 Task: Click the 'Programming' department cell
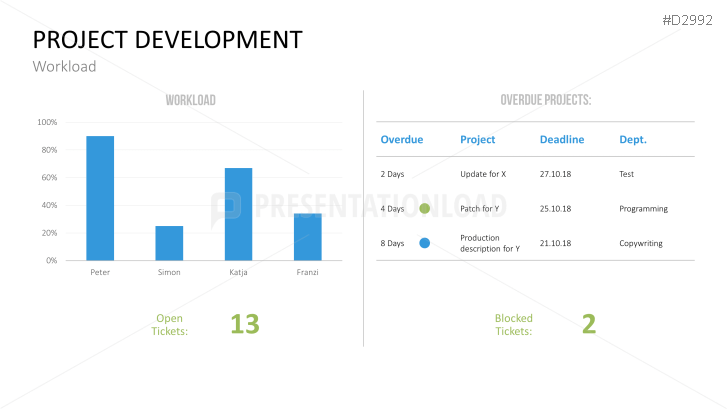(644, 209)
